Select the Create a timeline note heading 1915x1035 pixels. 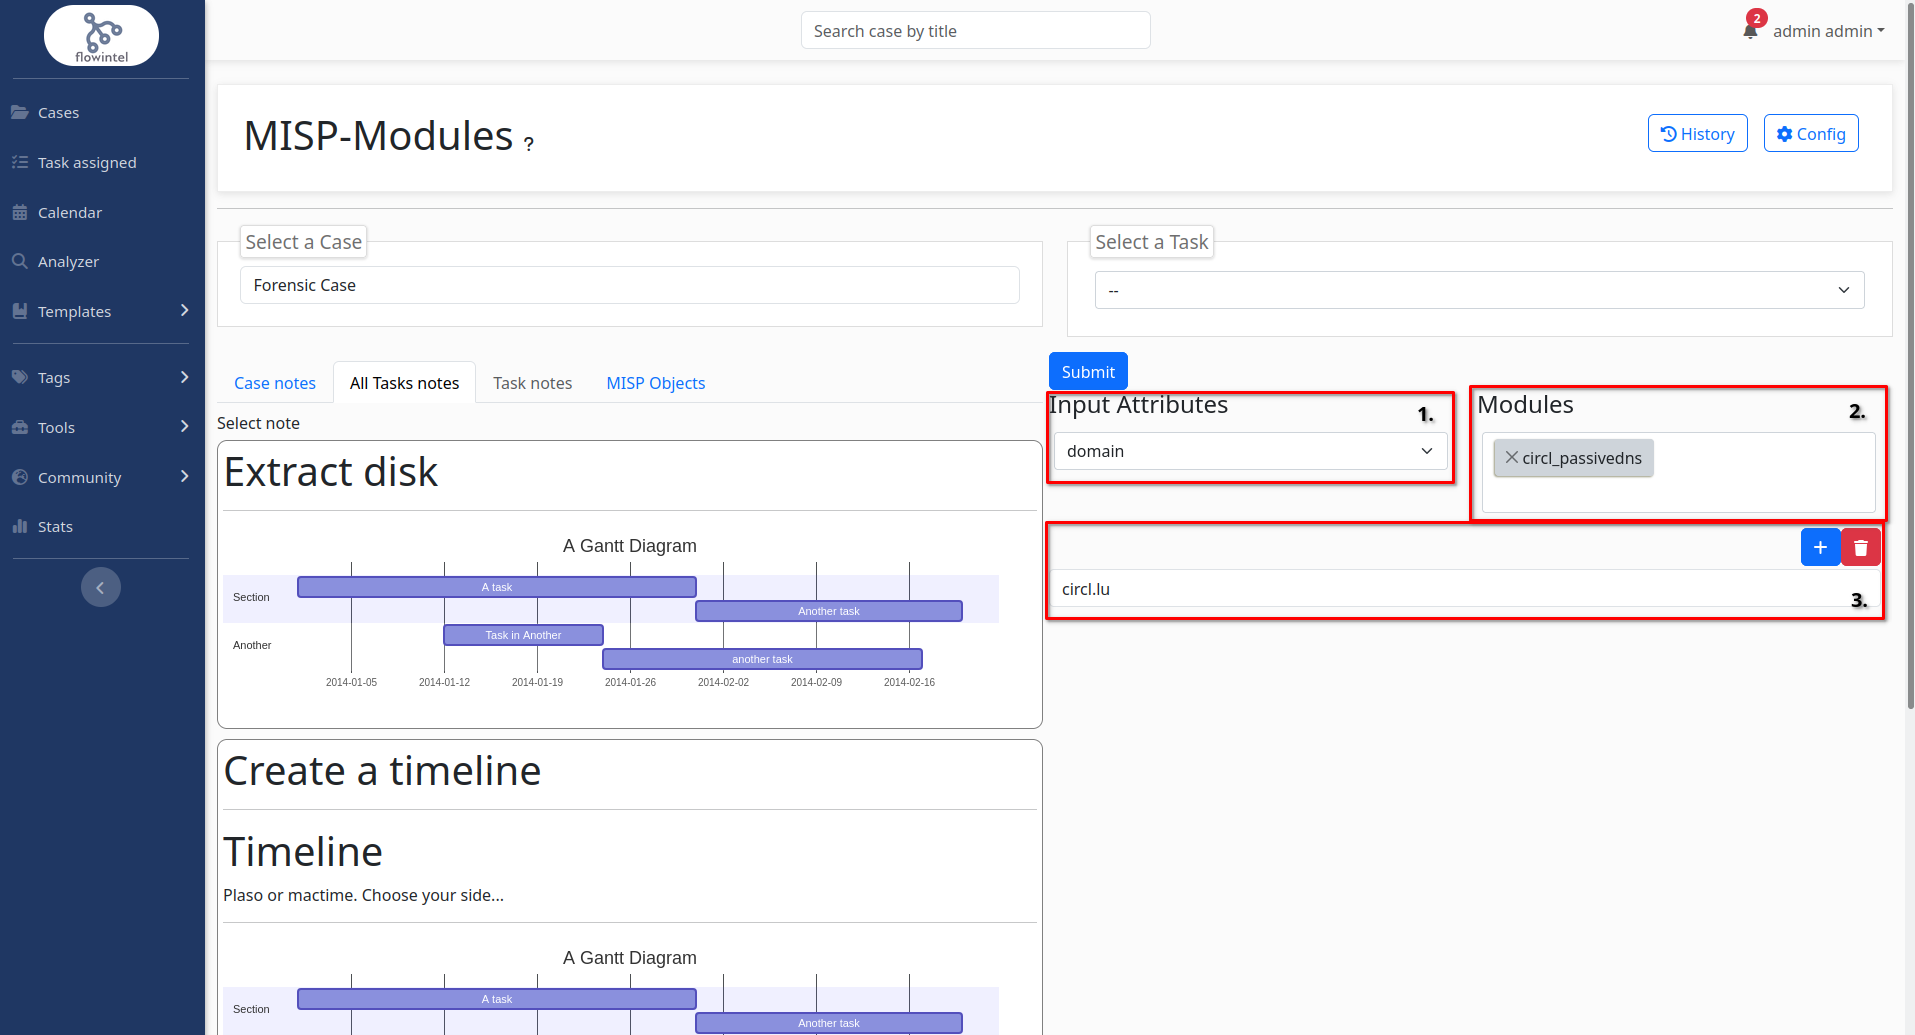click(x=382, y=771)
